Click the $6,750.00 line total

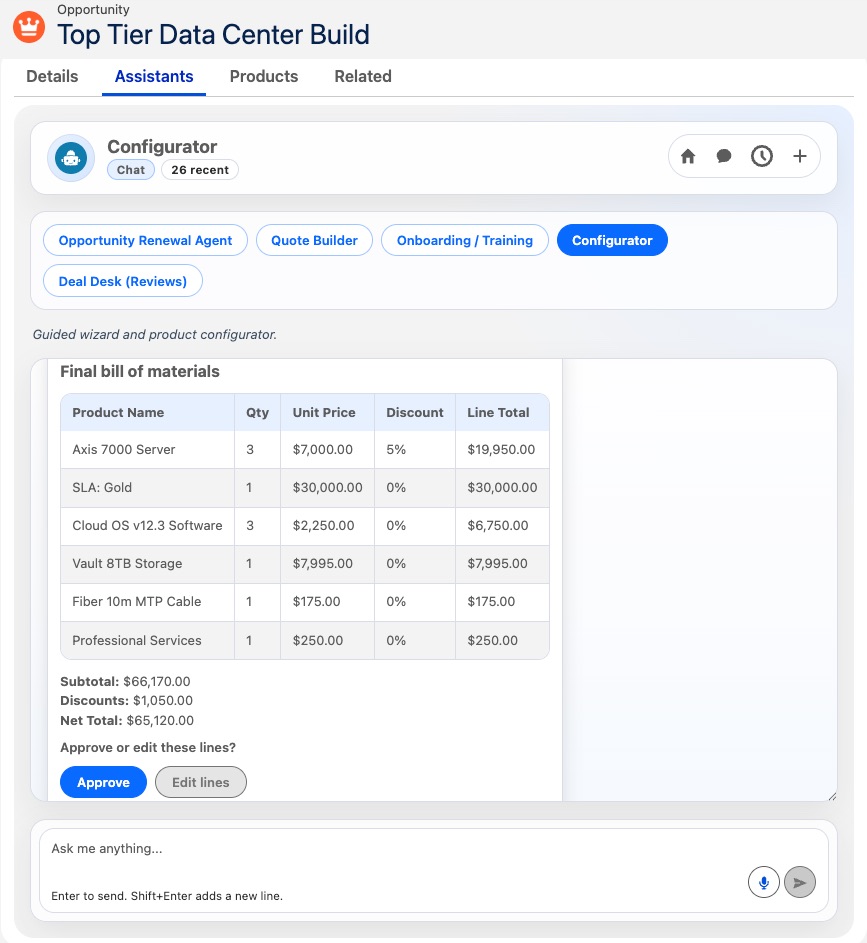pos(503,526)
